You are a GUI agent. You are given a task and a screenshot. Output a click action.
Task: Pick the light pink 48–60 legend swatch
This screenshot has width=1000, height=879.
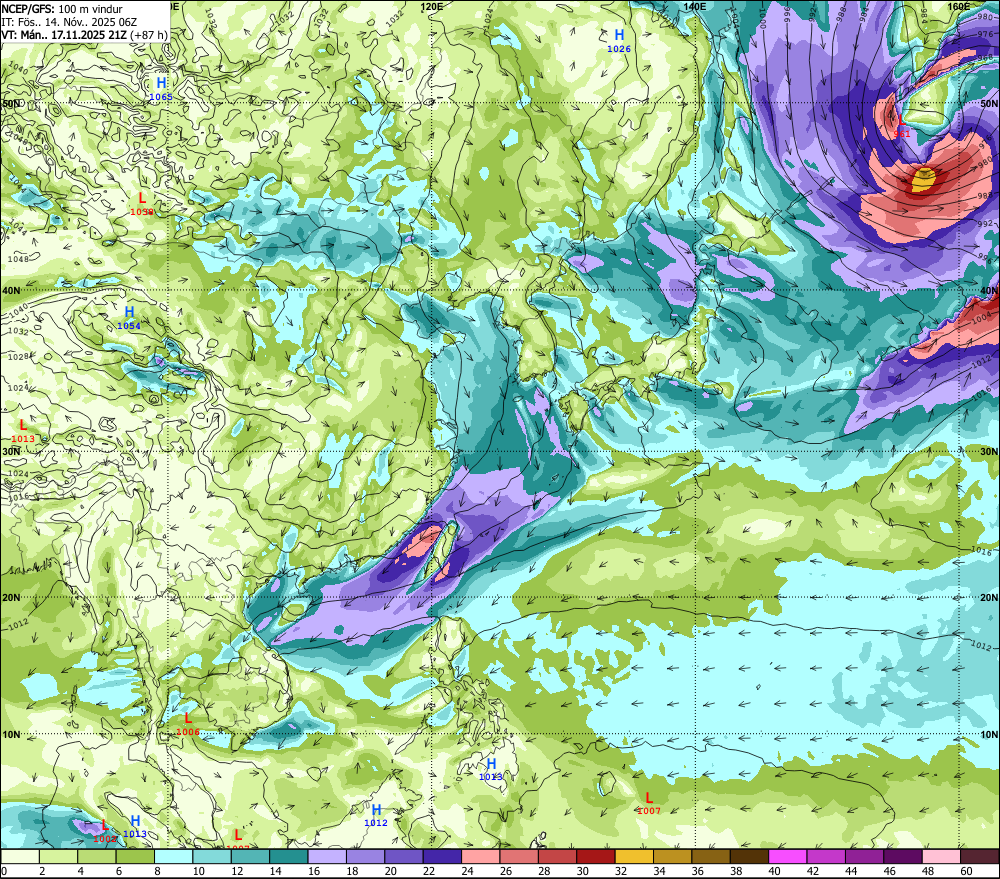(941, 857)
